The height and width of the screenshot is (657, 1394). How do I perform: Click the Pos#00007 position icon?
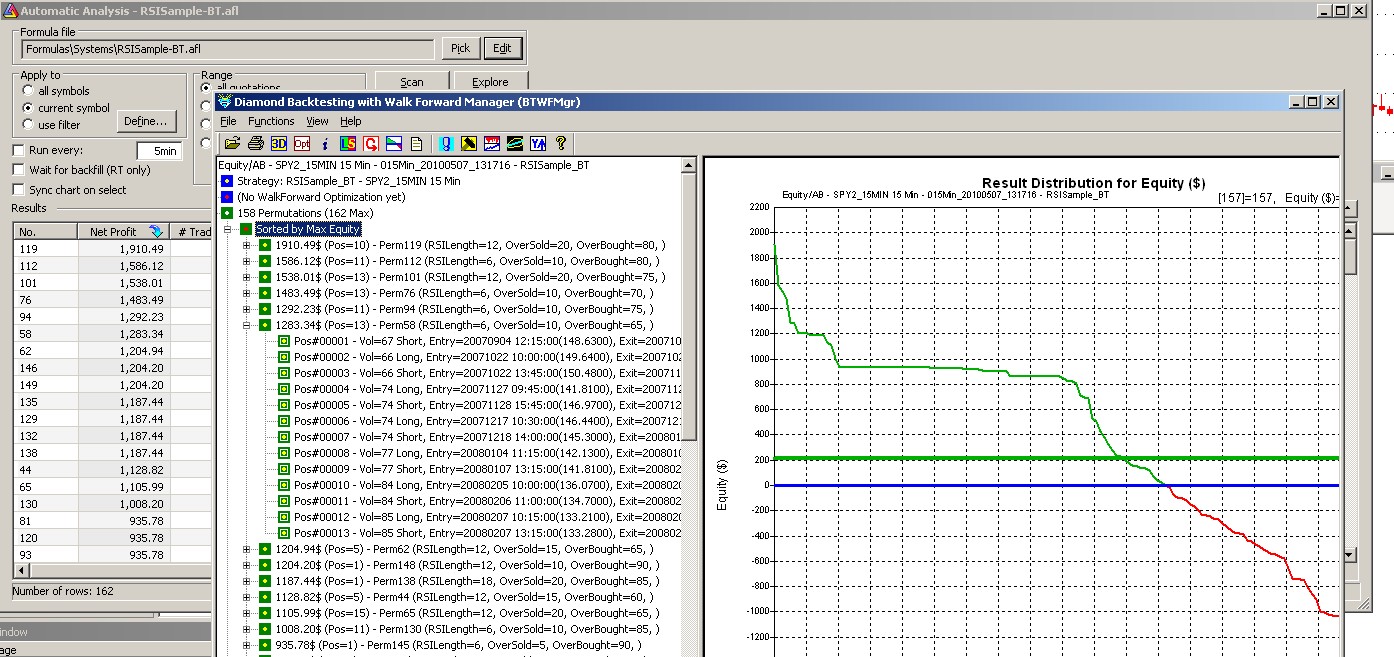(x=284, y=437)
